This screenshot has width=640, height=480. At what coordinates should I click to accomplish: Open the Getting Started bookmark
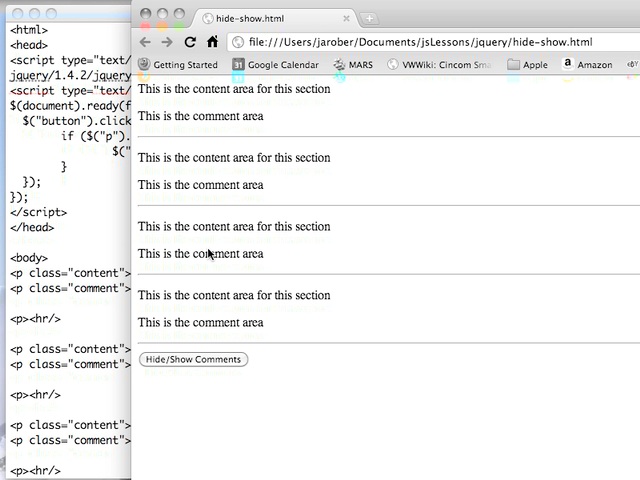pyautogui.click(x=178, y=64)
